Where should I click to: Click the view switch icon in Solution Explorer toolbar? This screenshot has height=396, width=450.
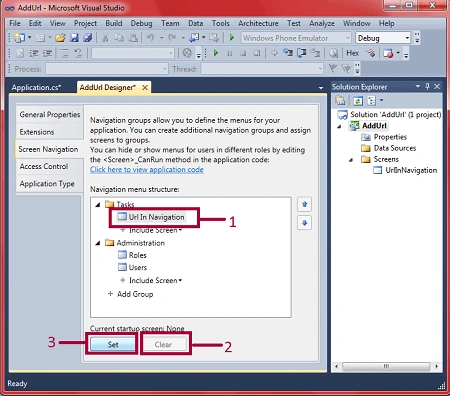(x=371, y=100)
